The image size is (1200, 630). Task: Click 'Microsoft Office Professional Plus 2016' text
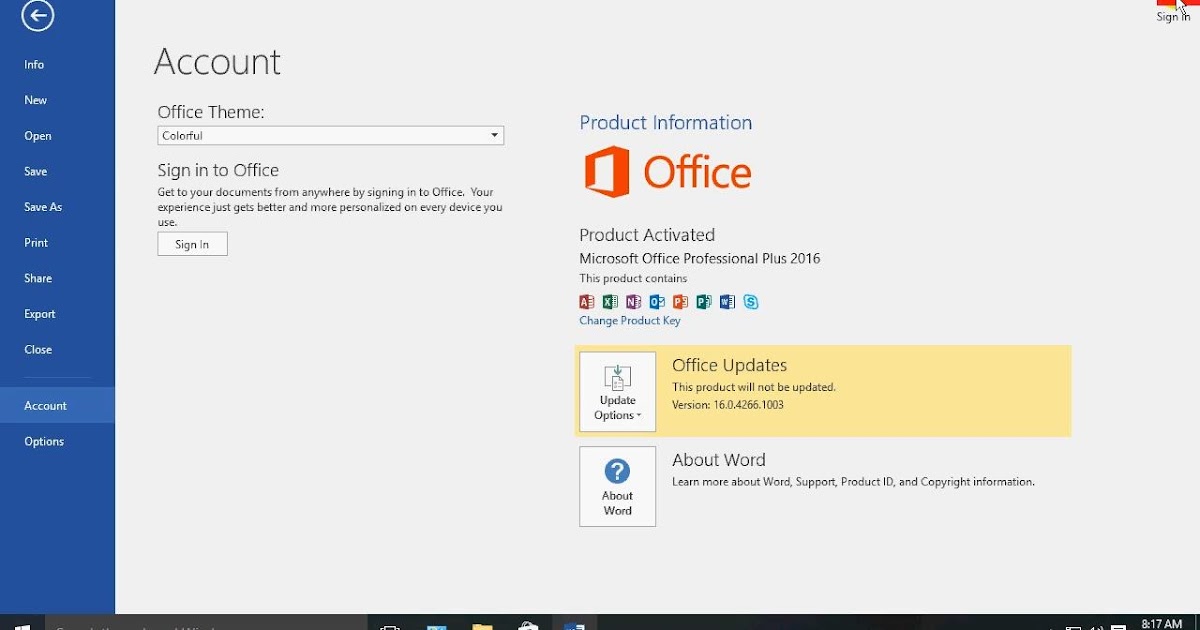click(x=700, y=258)
